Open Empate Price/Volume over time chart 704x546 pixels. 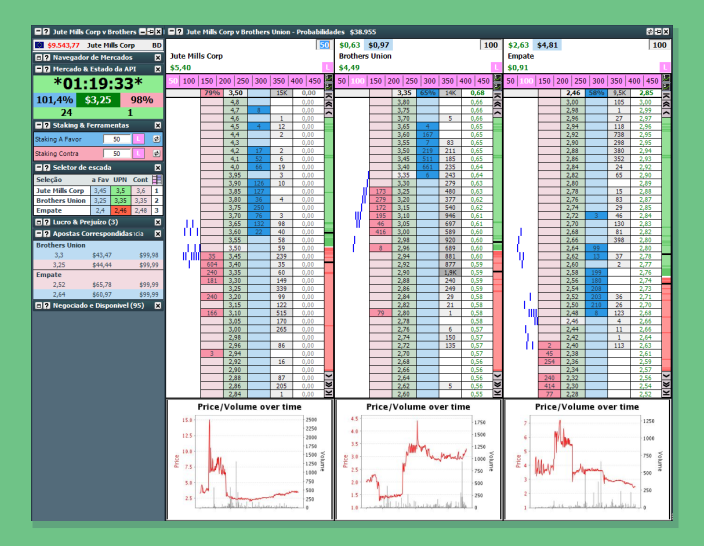[x=587, y=459]
